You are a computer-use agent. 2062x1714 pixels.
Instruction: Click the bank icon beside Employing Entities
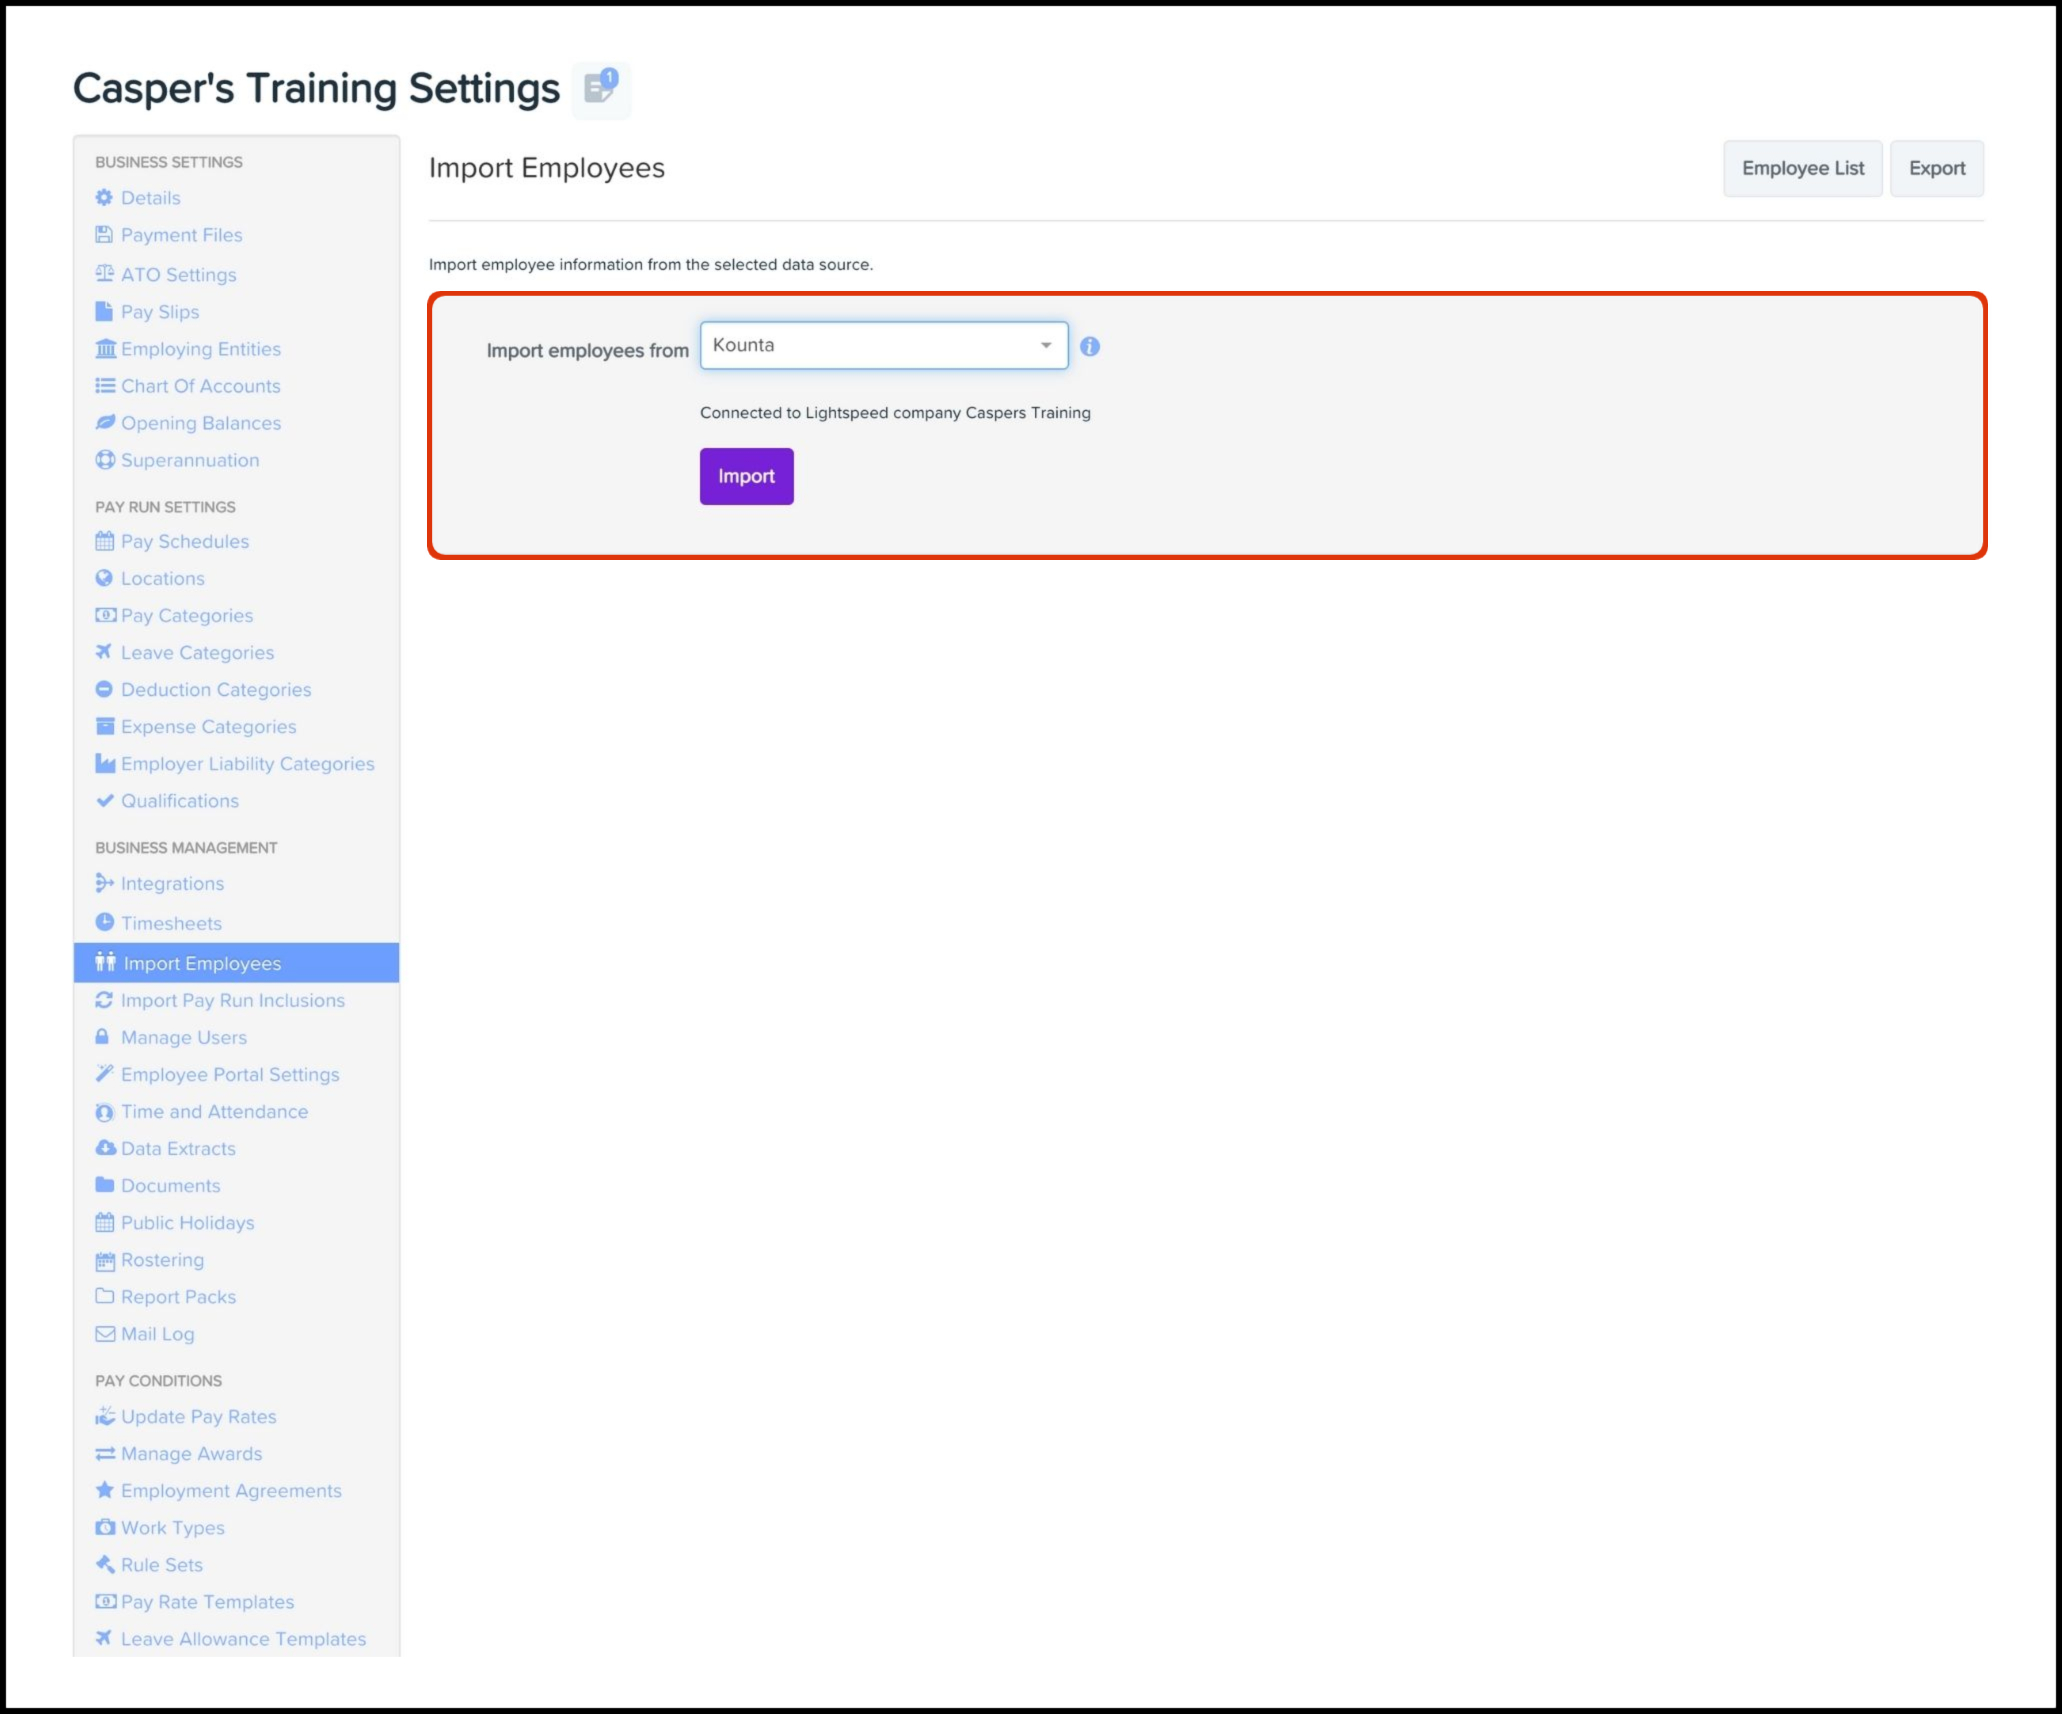point(105,349)
